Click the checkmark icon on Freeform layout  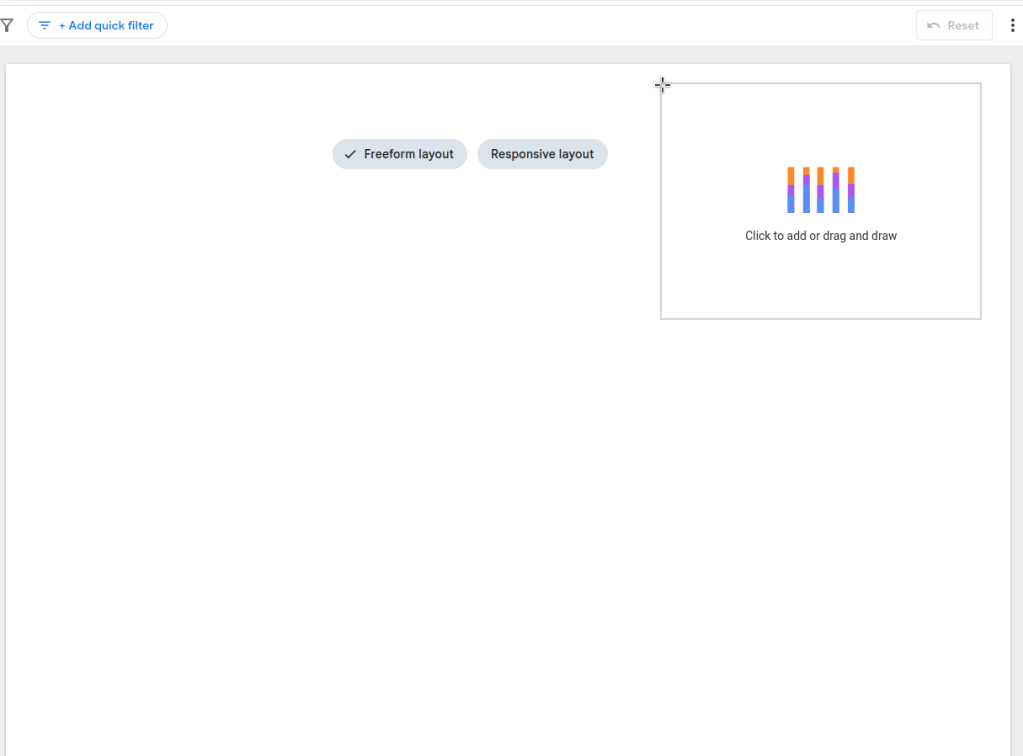350,154
